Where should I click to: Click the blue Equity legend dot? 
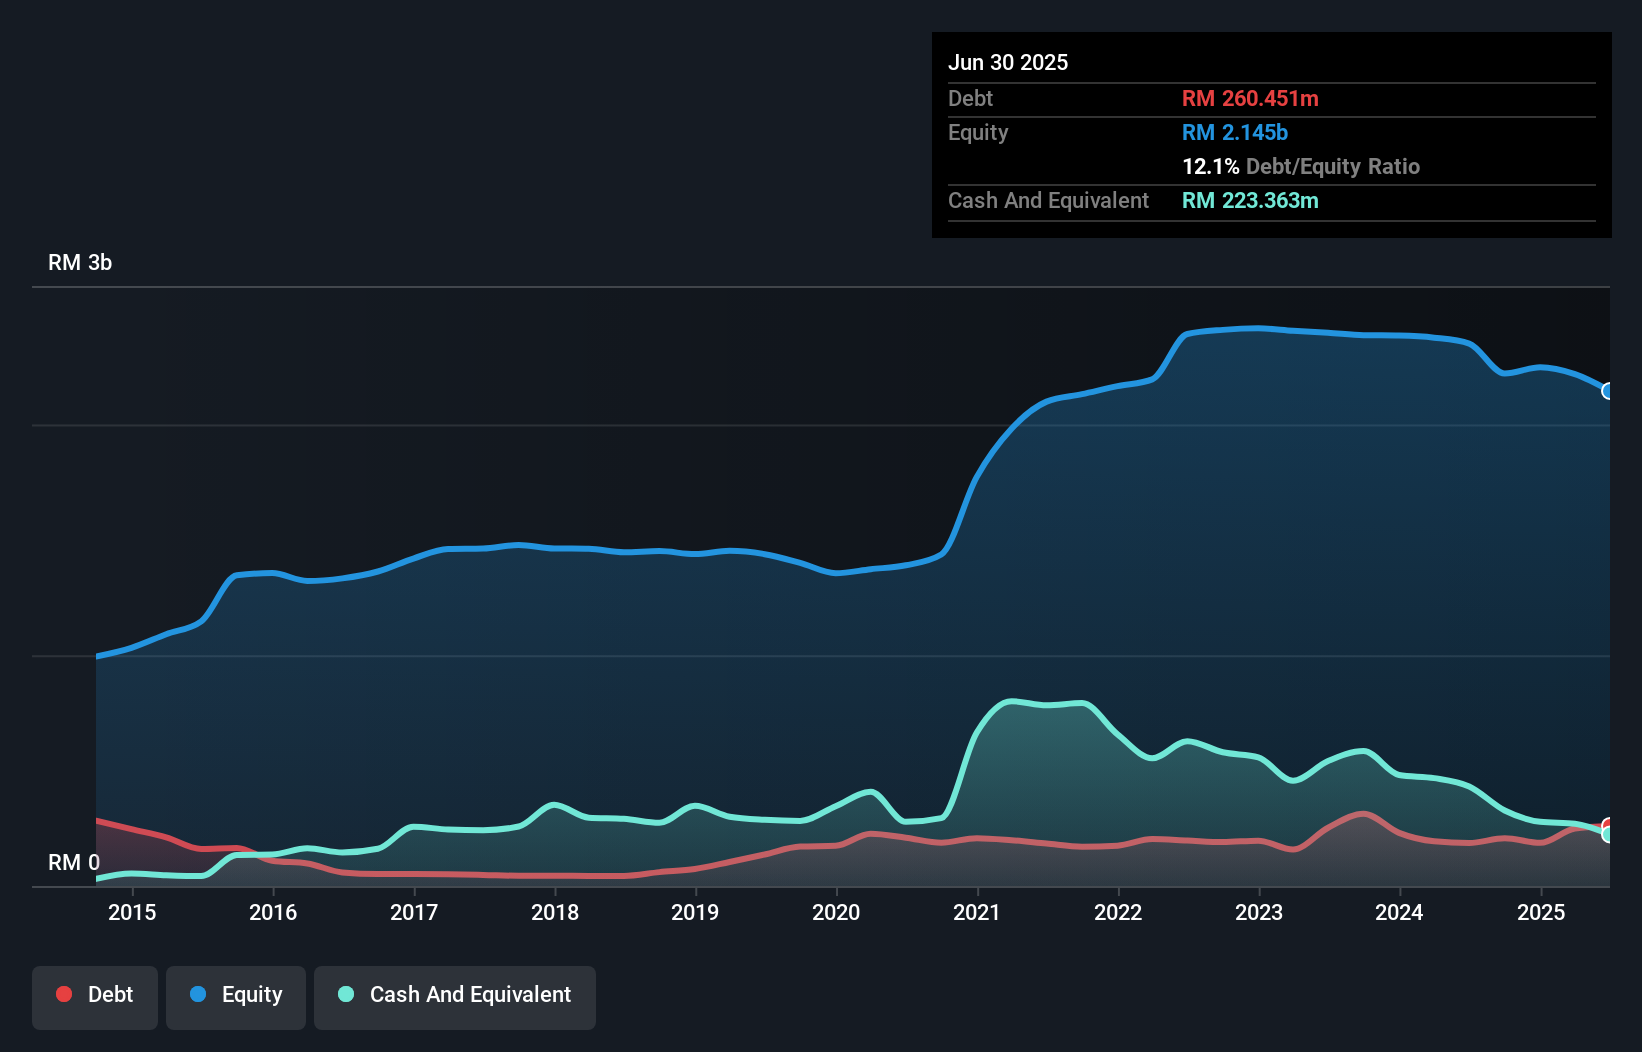pyautogui.click(x=197, y=994)
